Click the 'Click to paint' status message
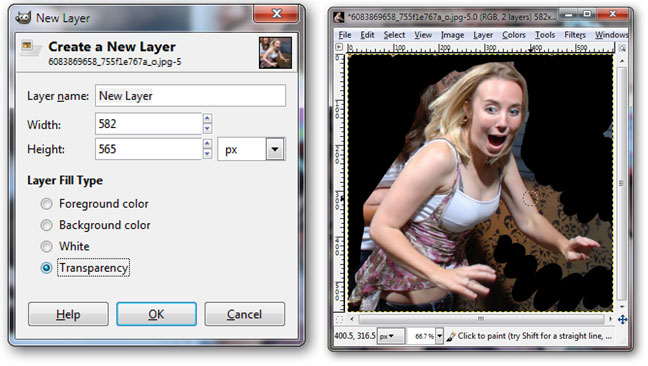This screenshot has width=648, height=366. point(534,336)
